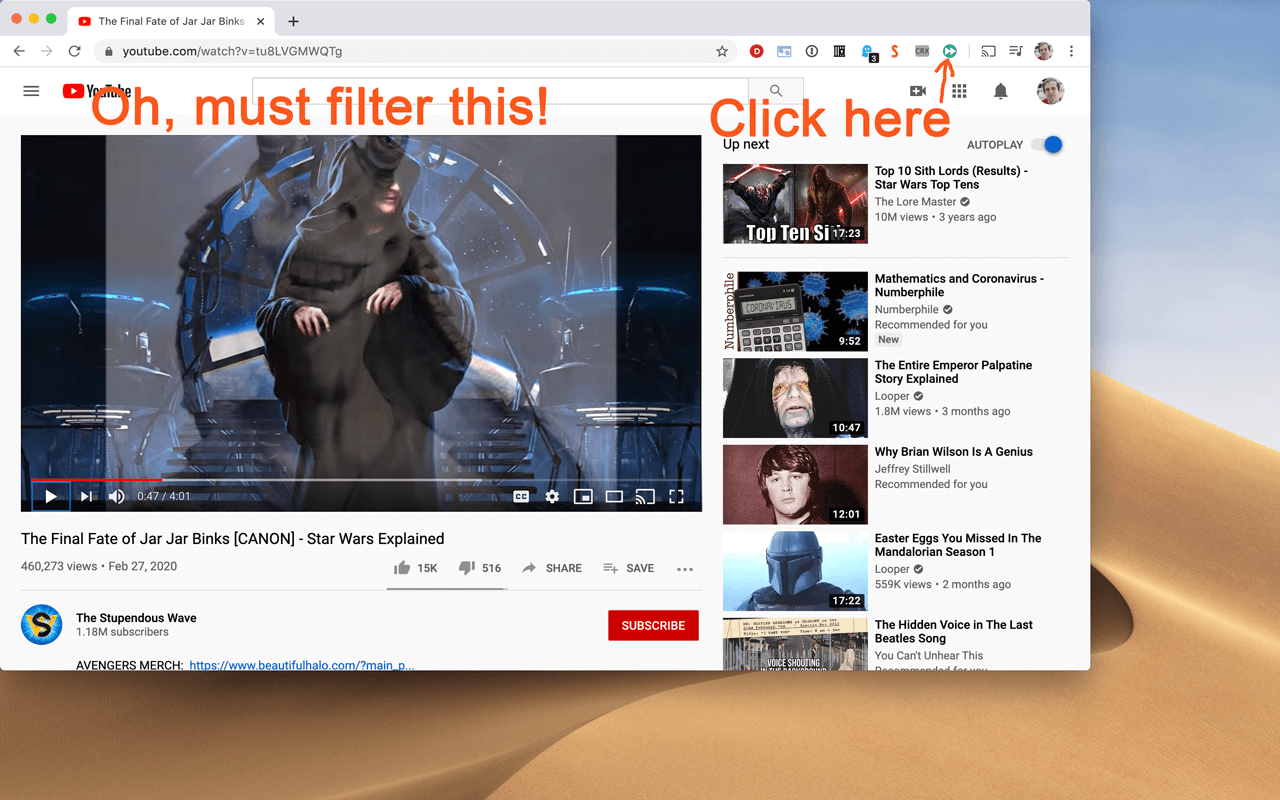Image resolution: width=1280 pixels, height=800 pixels.
Task: Open Chrome's three-dot browser menu
Action: click(1071, 51)
